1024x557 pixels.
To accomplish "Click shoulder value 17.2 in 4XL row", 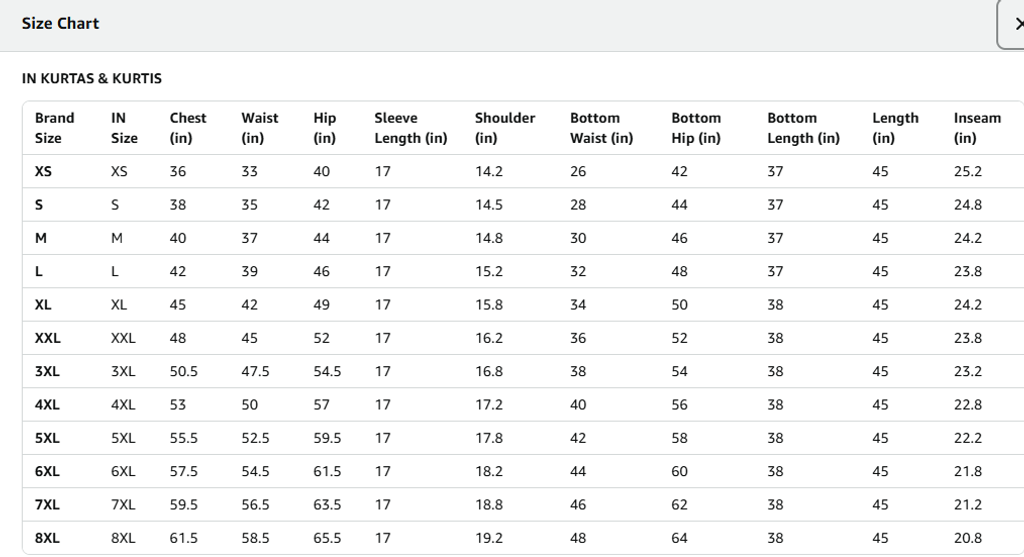I will coord(489,405).
